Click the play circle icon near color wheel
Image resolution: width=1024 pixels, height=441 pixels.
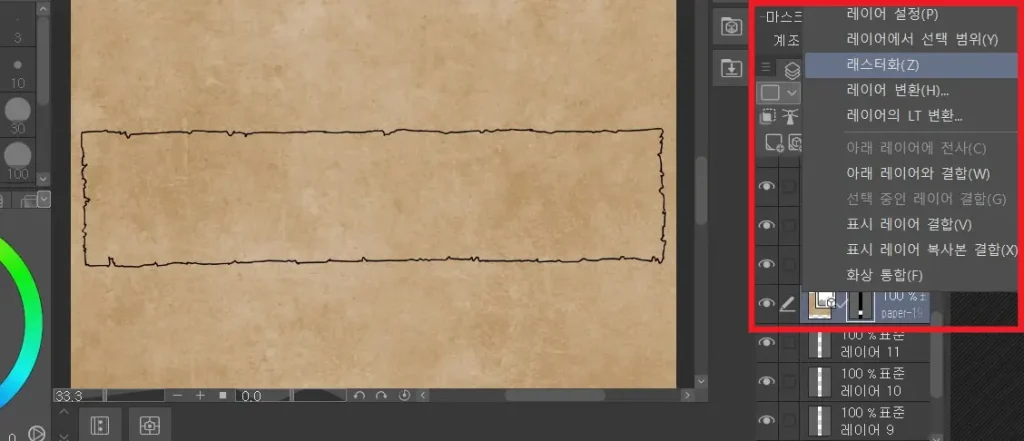point(36,433)
